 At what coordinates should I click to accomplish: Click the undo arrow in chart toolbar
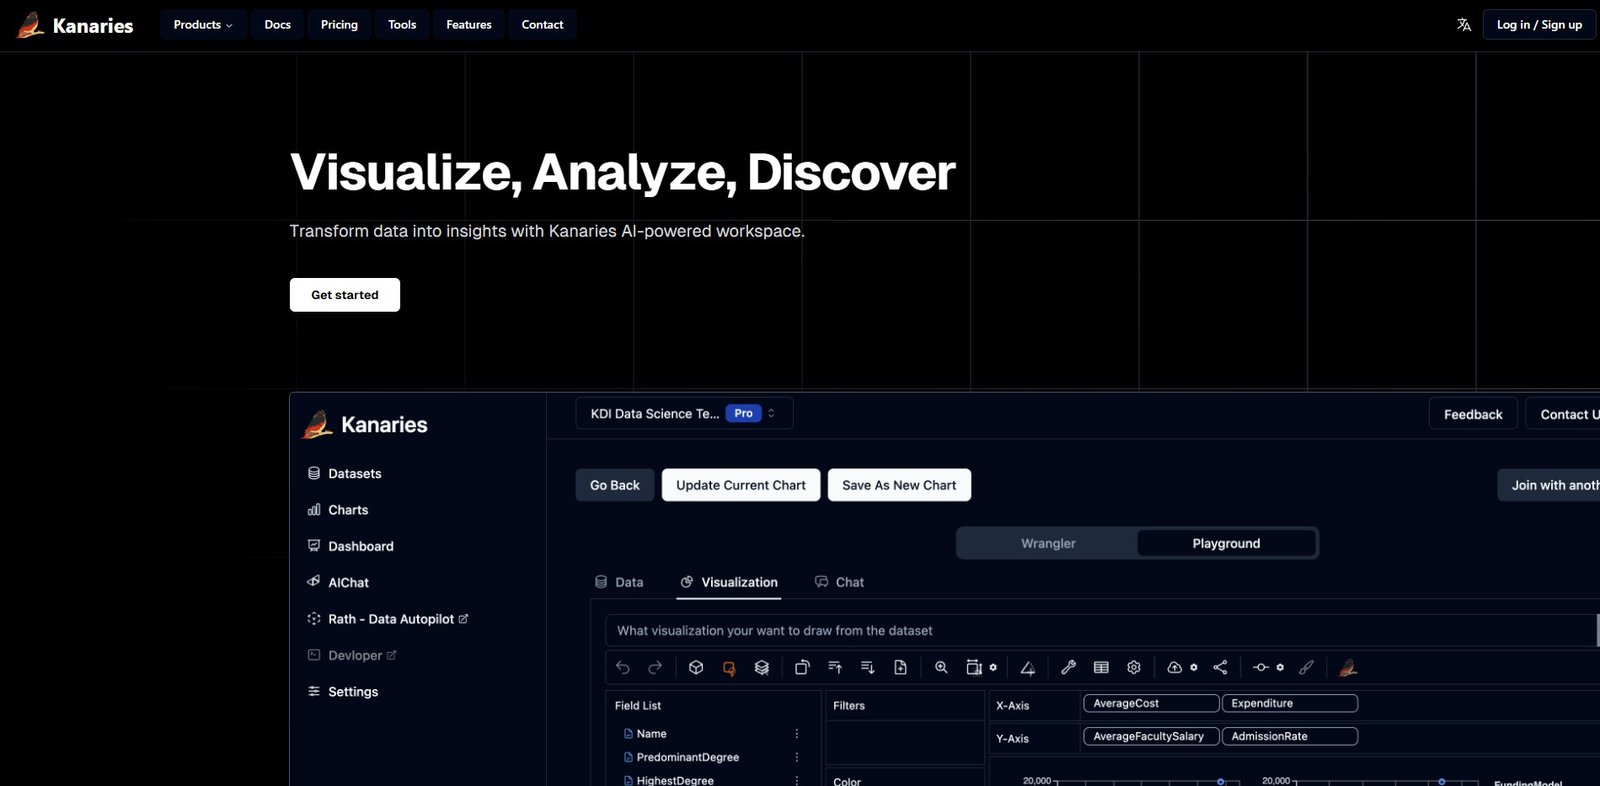coord(623,667)
